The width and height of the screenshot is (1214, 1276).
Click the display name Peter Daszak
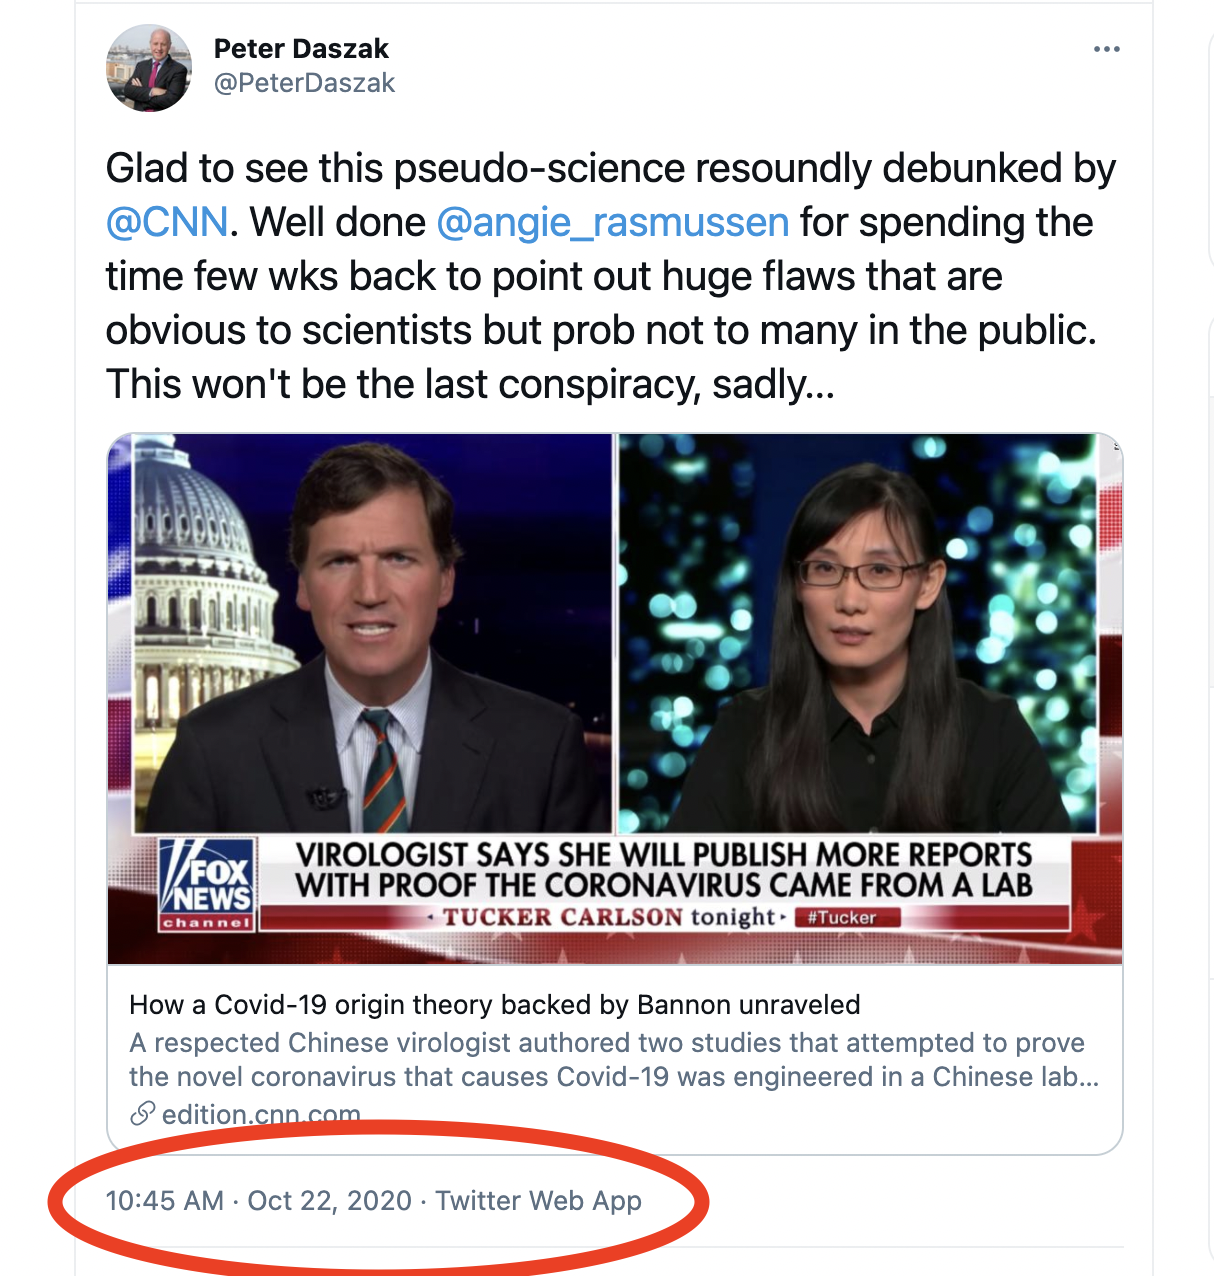point(301,48)
